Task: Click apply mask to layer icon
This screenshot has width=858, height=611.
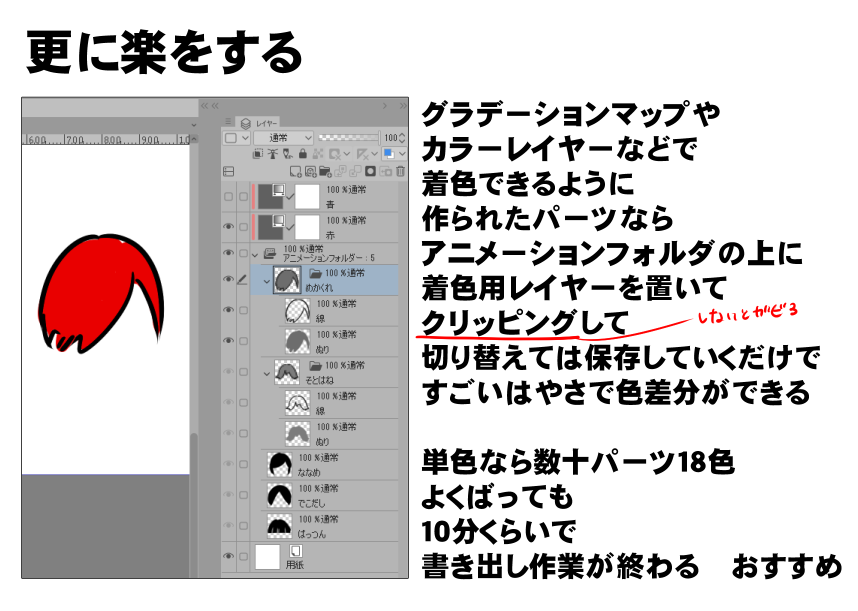Action: point(386,171)
